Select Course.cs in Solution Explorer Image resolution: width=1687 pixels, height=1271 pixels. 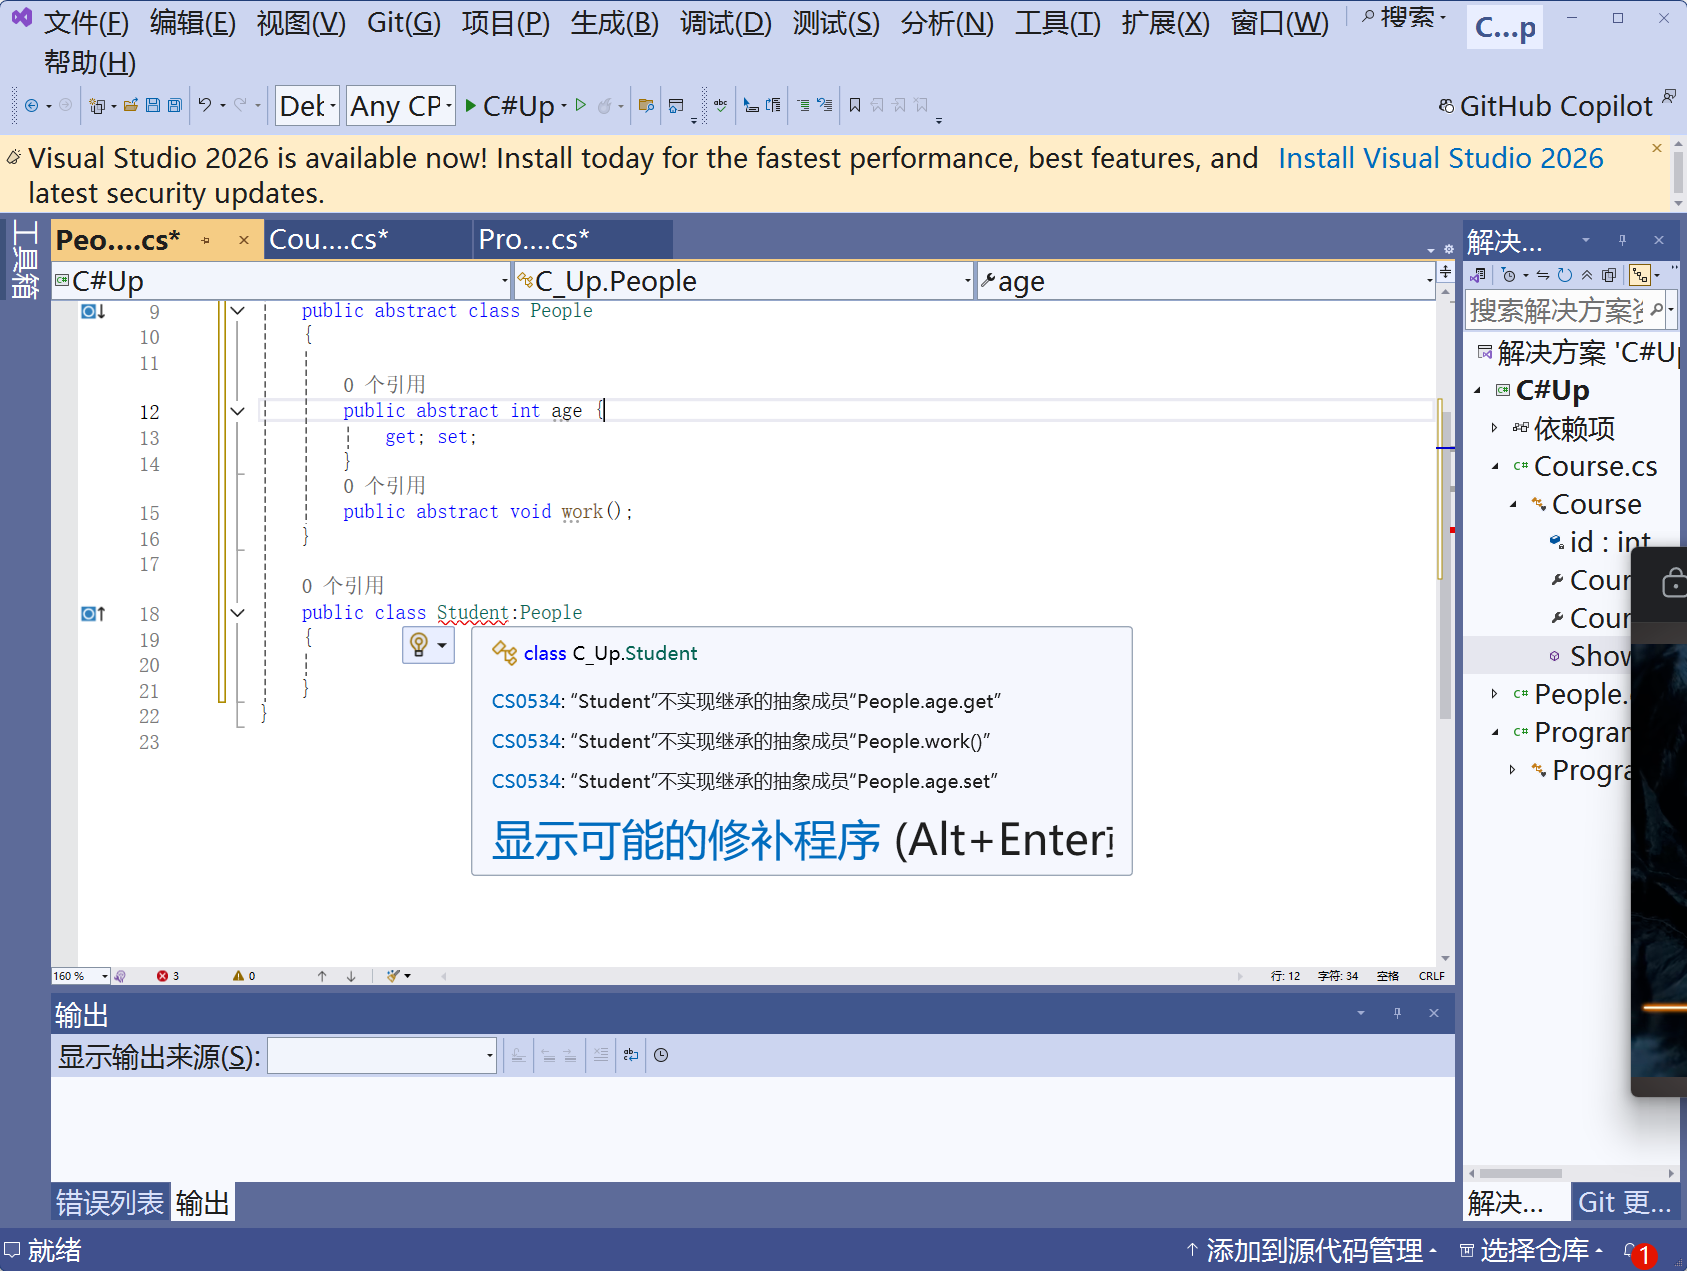click(x=1595, y=466)
